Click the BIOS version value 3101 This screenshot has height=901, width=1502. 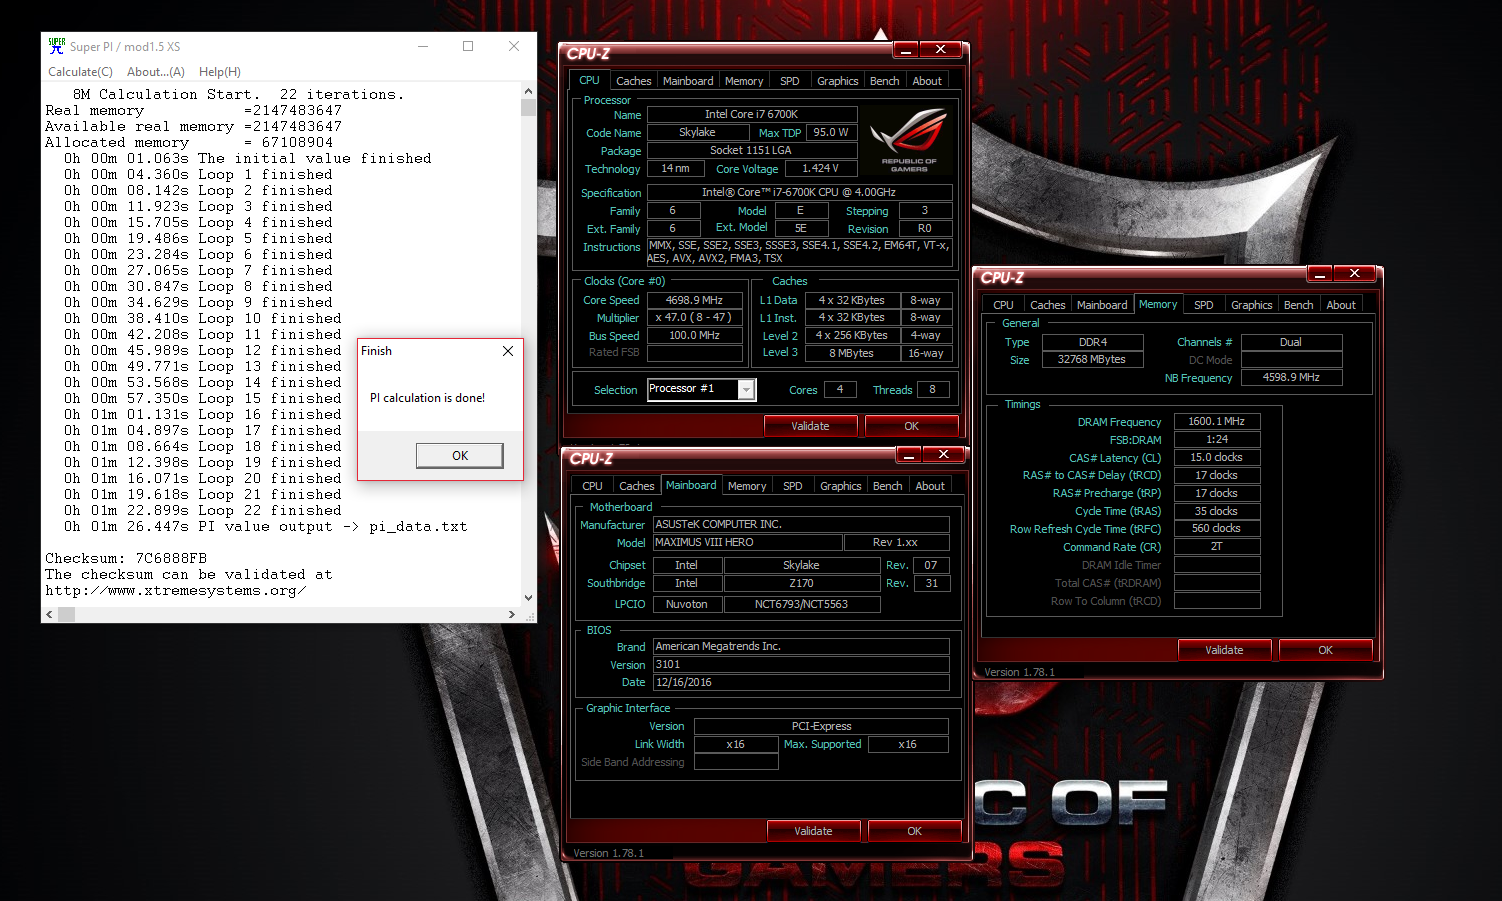click(801, 665)
